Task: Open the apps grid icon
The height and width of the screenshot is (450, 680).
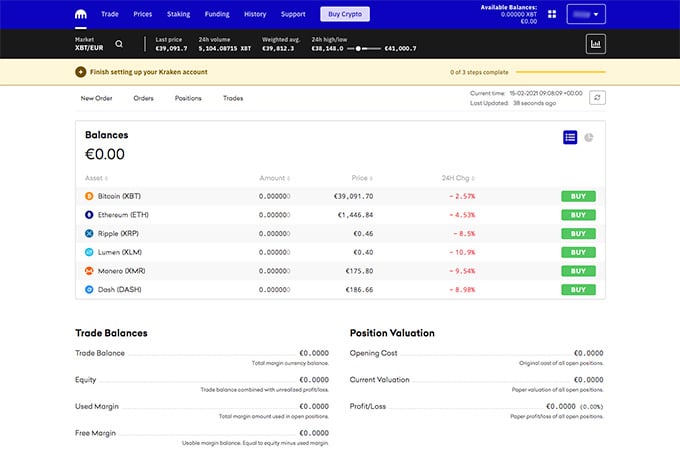Action: 552,14
